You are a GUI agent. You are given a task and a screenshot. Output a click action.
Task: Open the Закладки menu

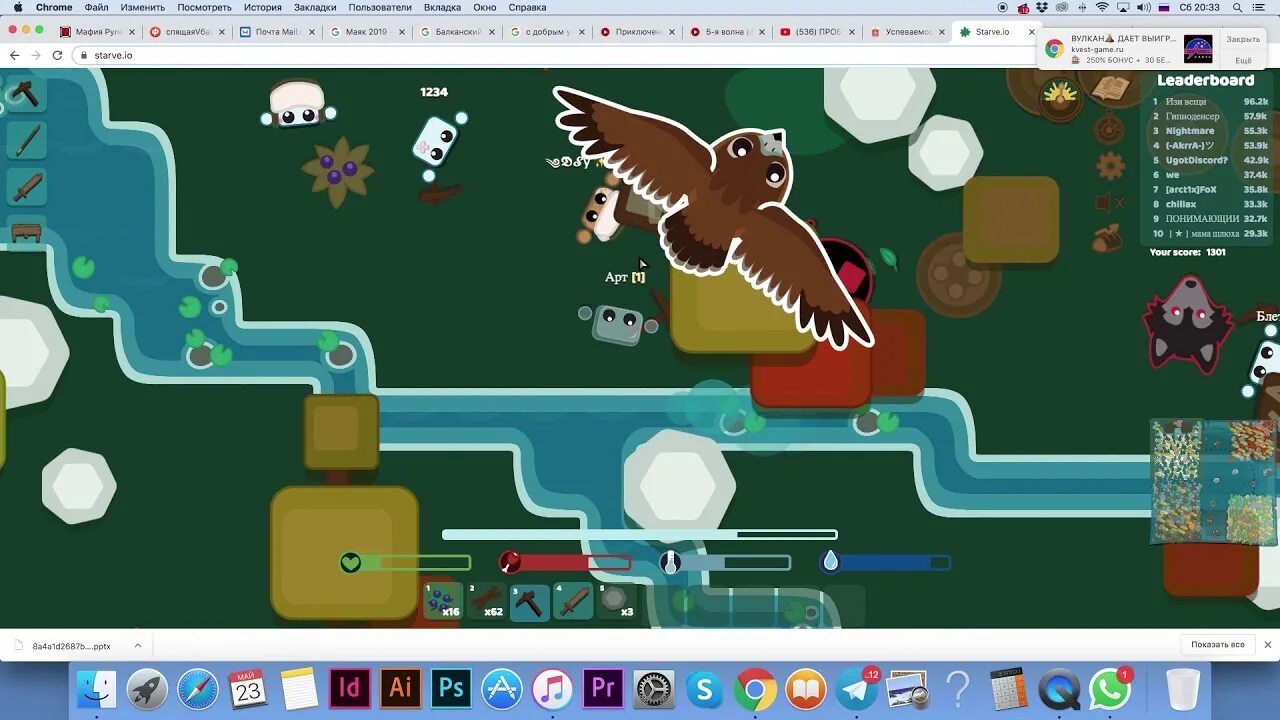tap(315, 7)
